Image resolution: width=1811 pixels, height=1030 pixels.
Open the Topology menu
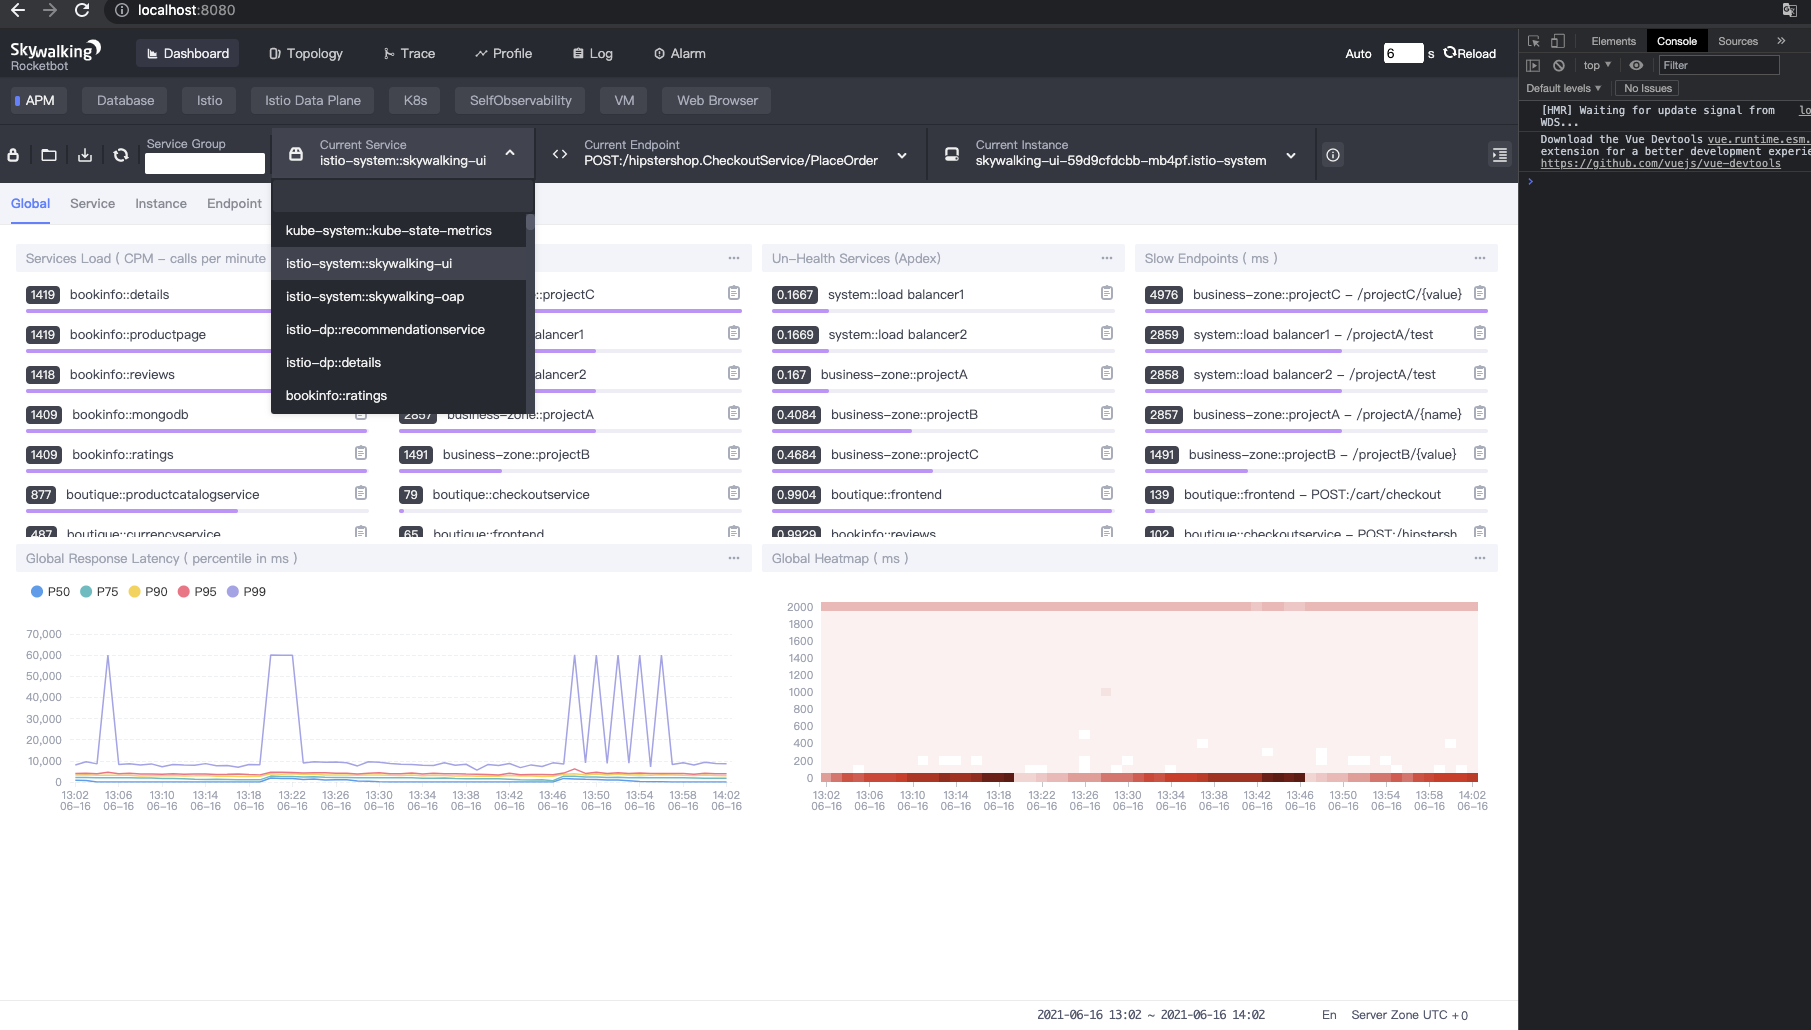click(305, 54)
